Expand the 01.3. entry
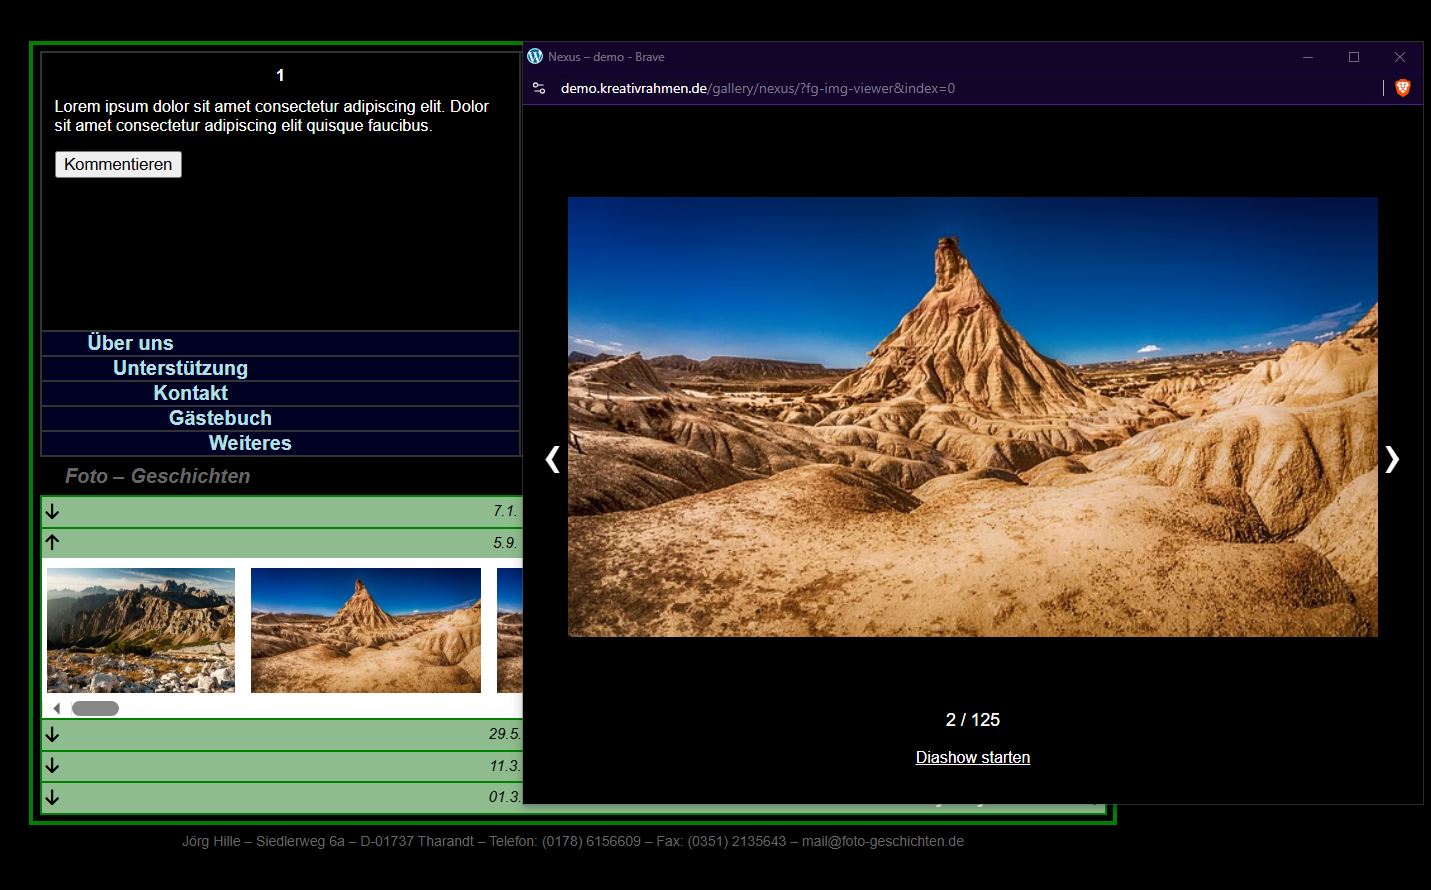This screenshot has width=1431, height=890. click(x=51, y=797)
